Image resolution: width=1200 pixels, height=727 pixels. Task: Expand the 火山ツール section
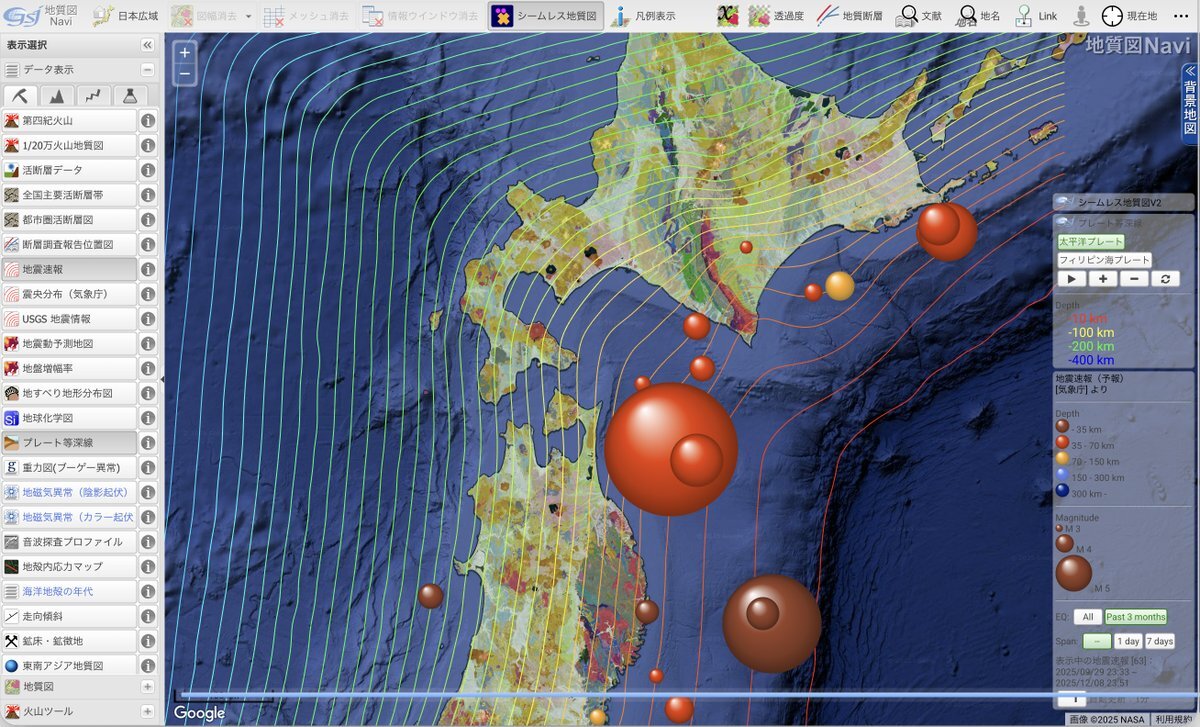click(x=147, y=712)
